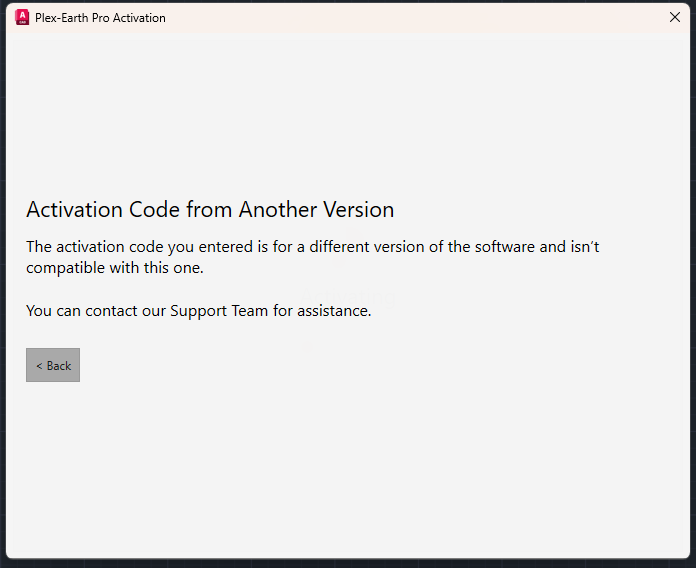Click the AutoCAD icon in title bar
The height and width of the screenshot is (568, 696).
[x=22, y=17]
